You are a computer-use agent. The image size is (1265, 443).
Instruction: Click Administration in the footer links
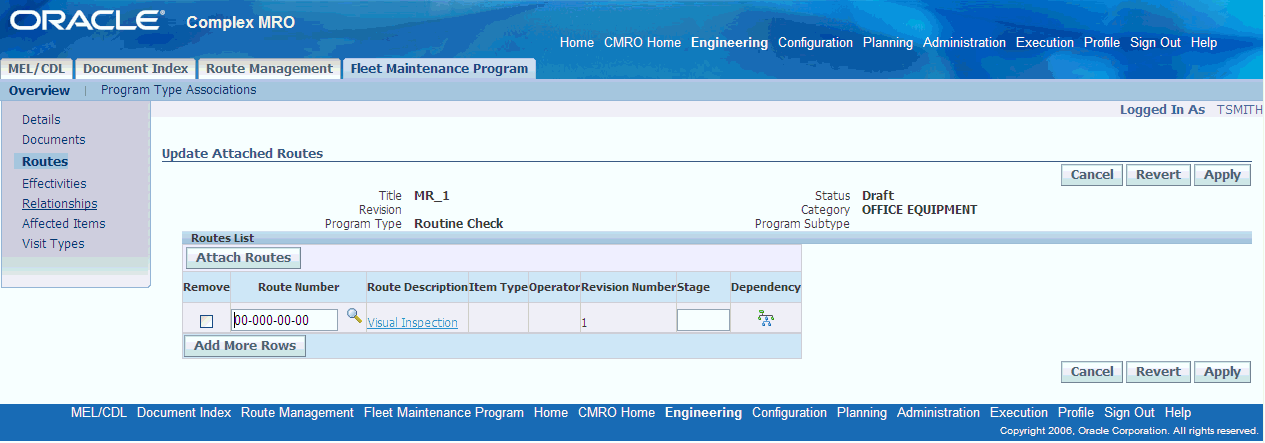tap(938, 413)
